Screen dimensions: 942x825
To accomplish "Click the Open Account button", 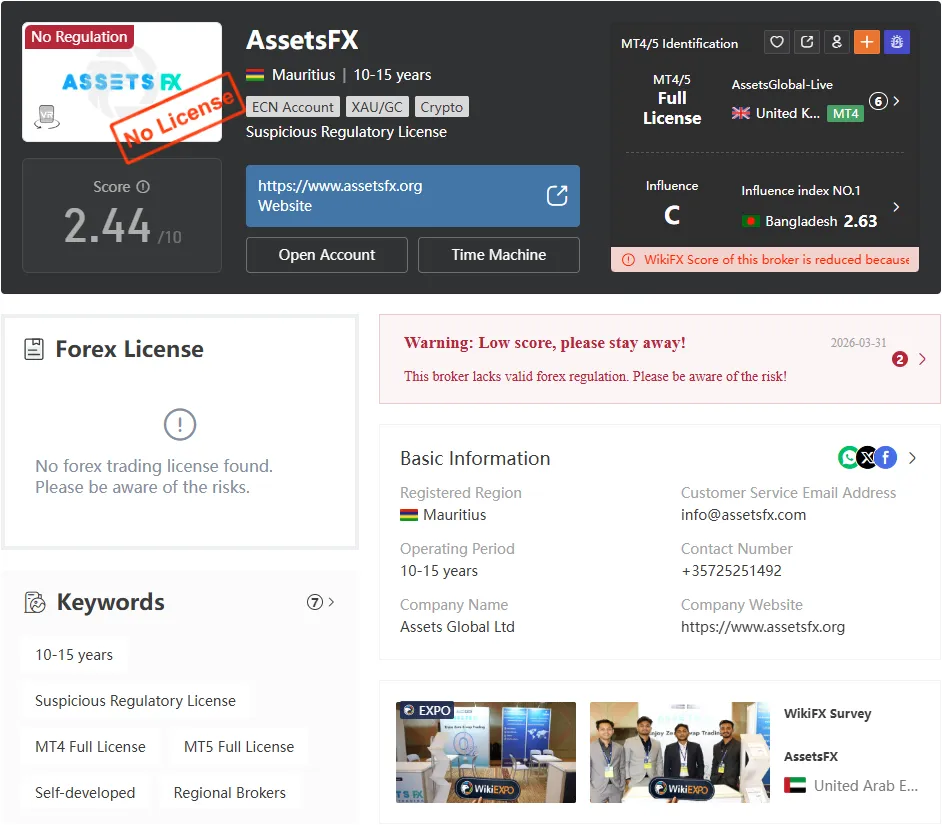I will 327,255.
